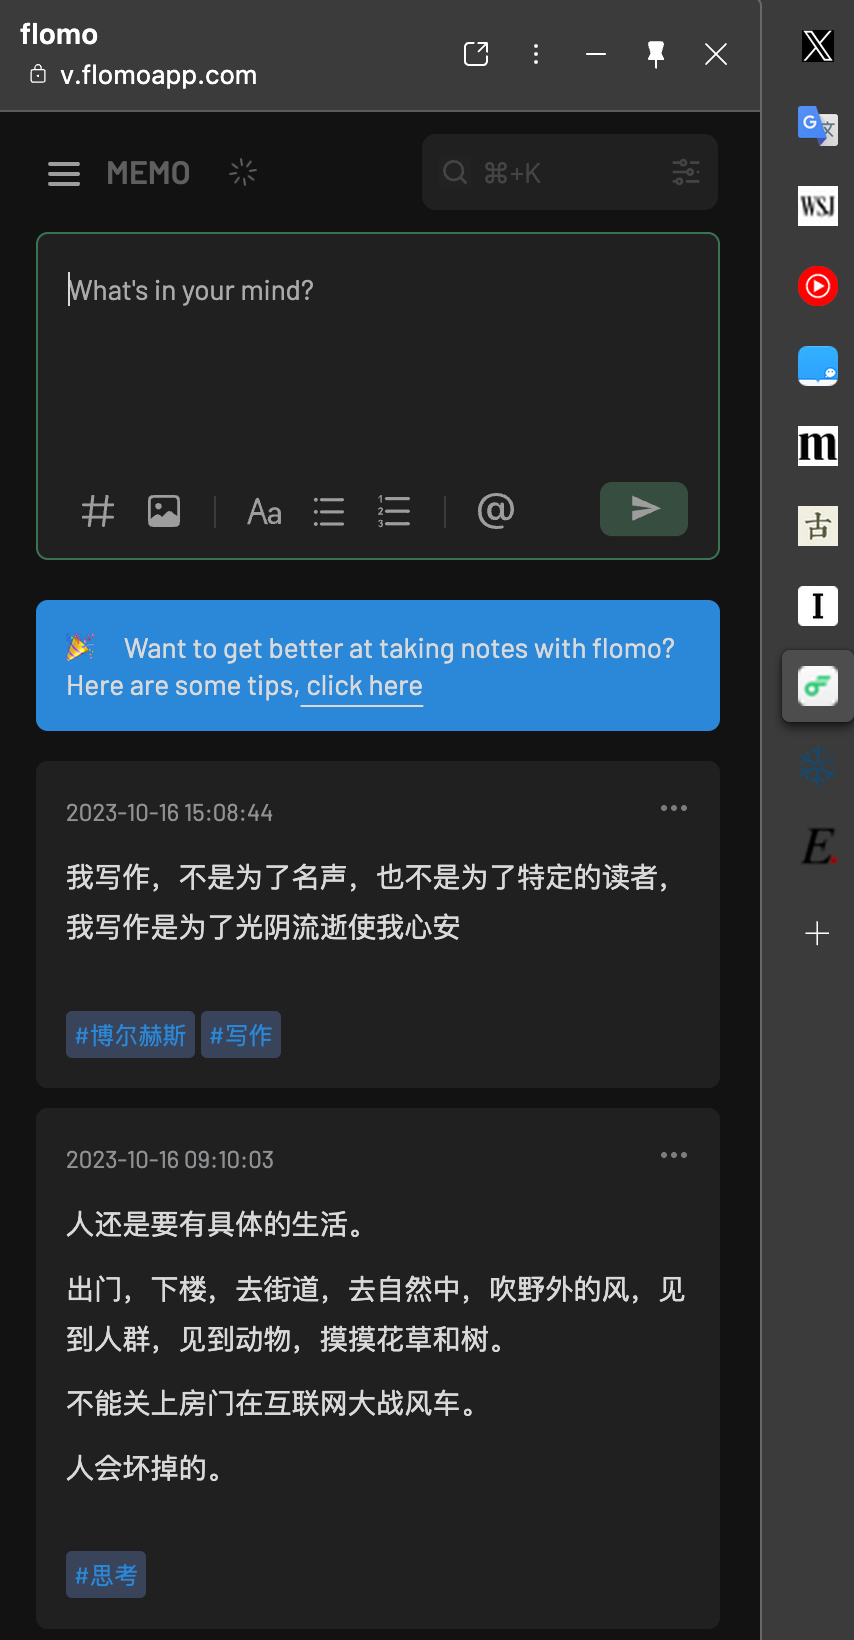This screenshot has width=854, height=1640.
Task: Open the search filter sliders icon
Action: [x=686, y=172]
